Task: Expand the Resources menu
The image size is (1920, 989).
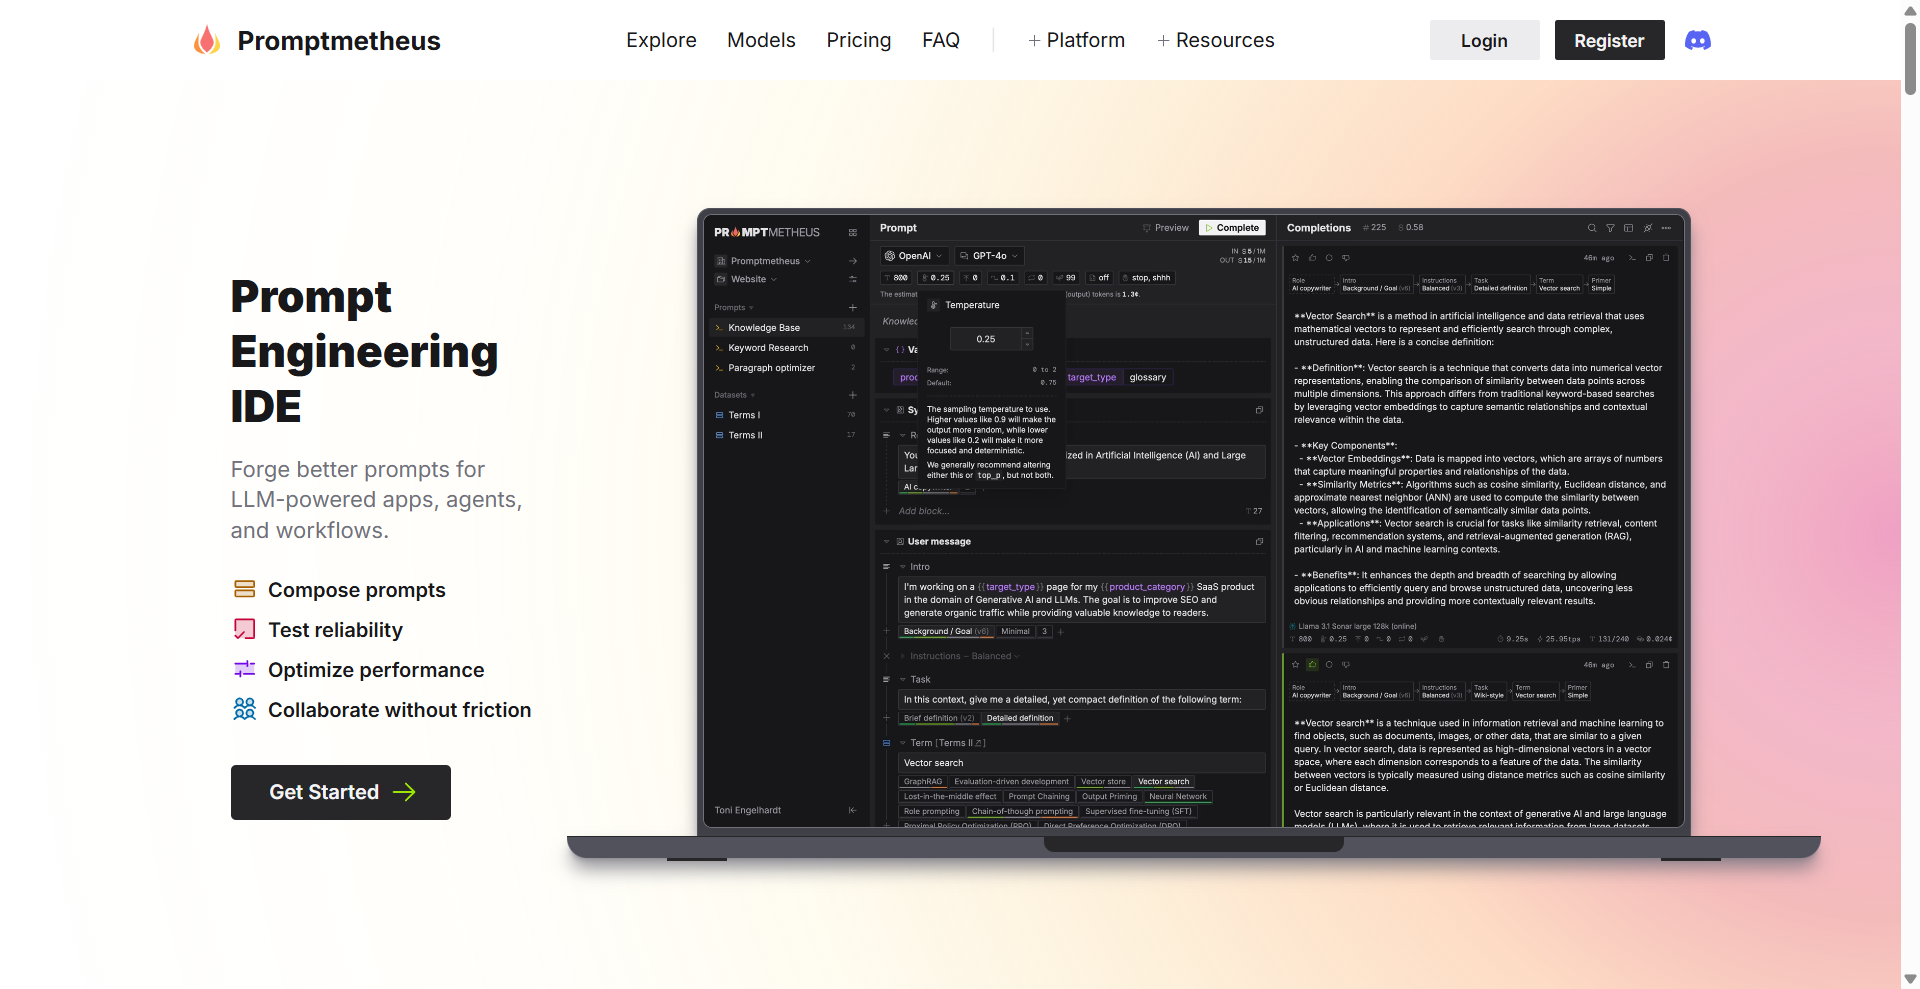Action: (1215, 41)
